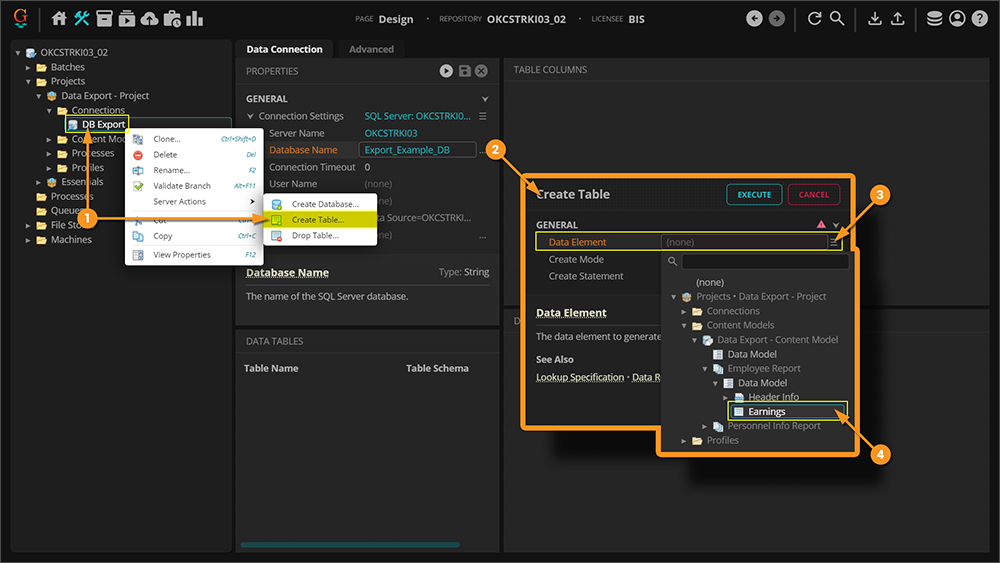The width and height of the screenshot is (1000, 563).
Task: Open the database stack icon
Action: [x=934, y=18]
